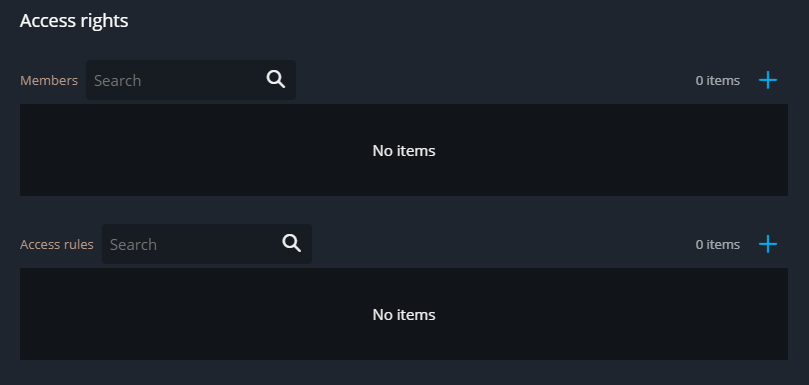Focus the Members search input field
Viewport: 809px width, 385px height.
pos(191,80)
